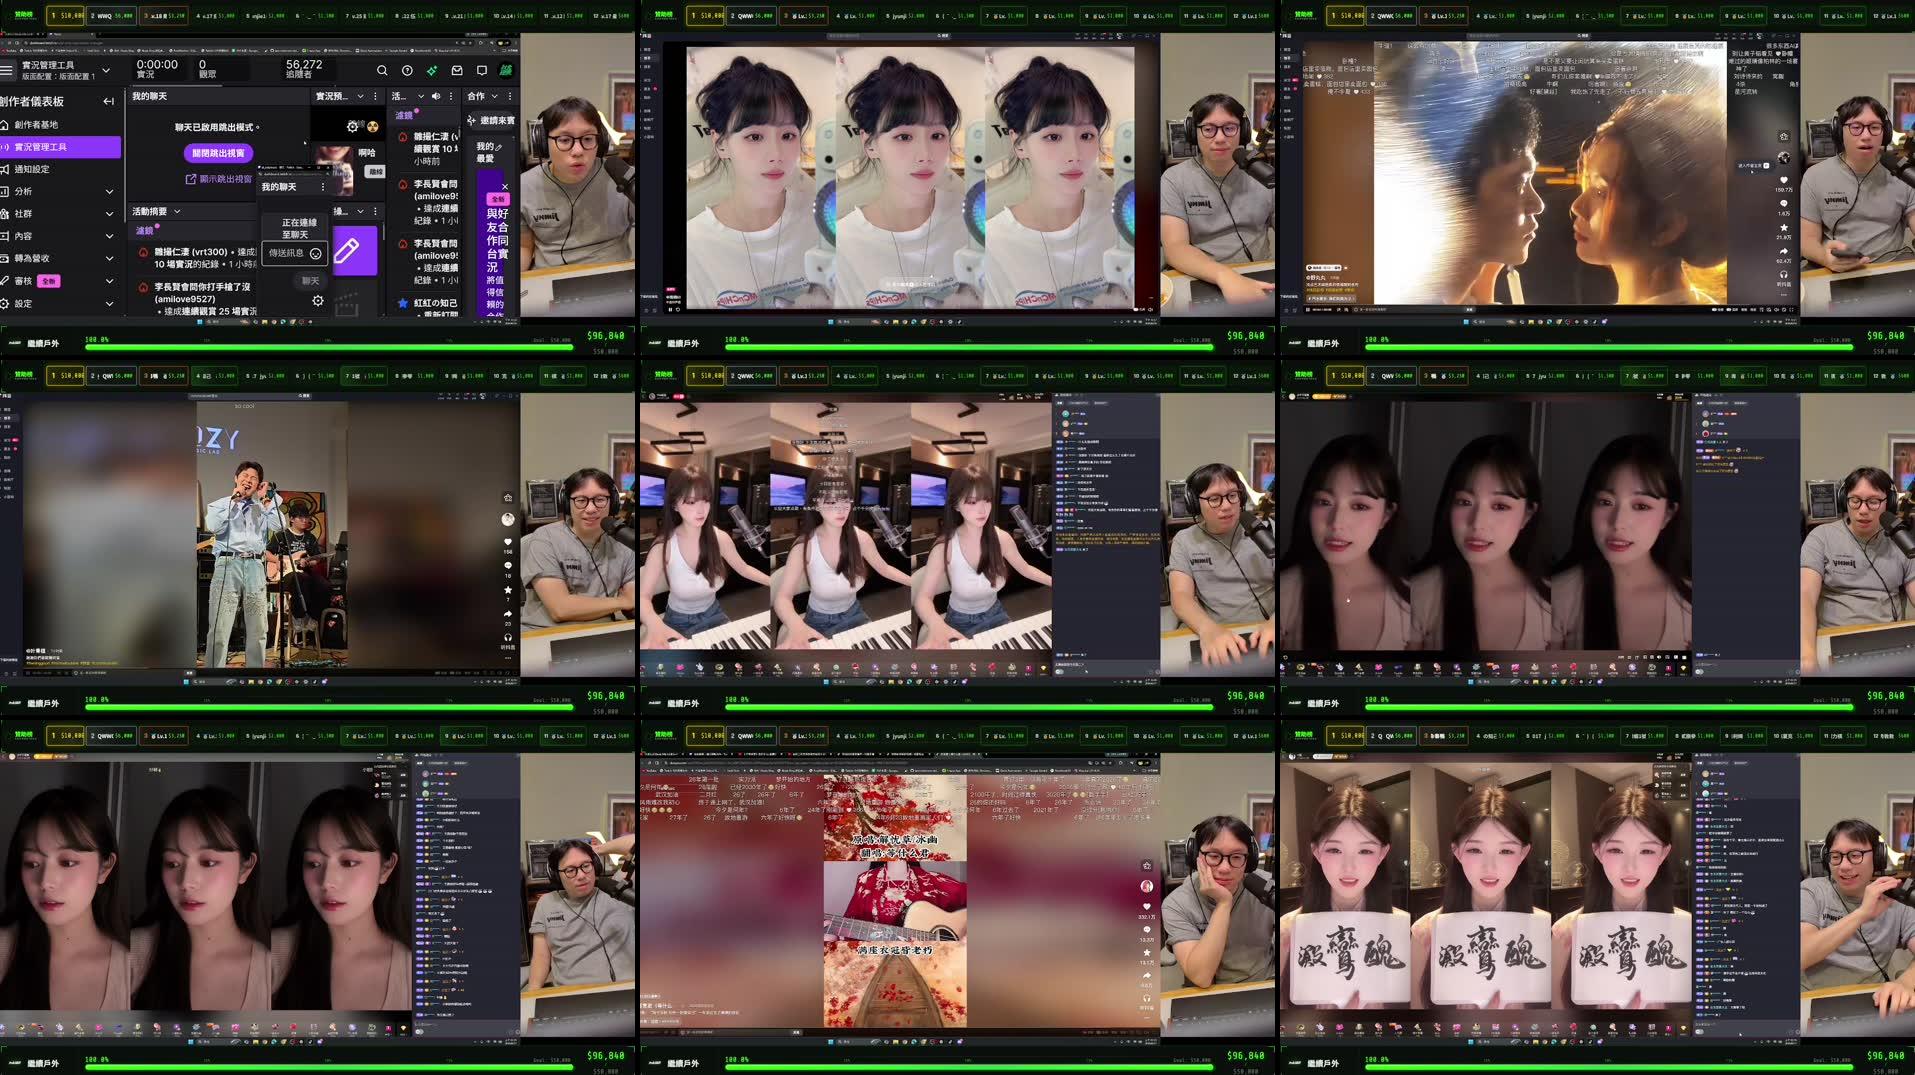Click the 10 場實況的紀錄 activity entry
The image size is (1915, 1075).
198,258
